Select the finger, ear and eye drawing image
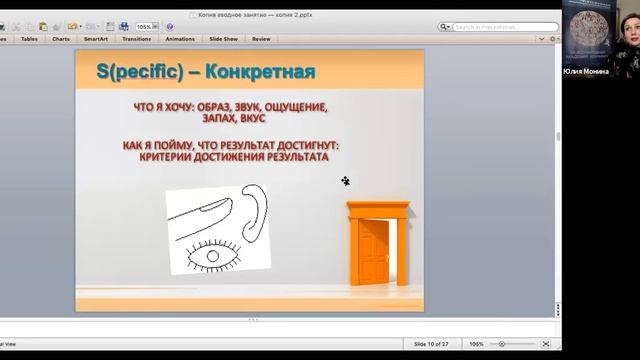The height and width of the screenshot is (360, 640). 218,229
